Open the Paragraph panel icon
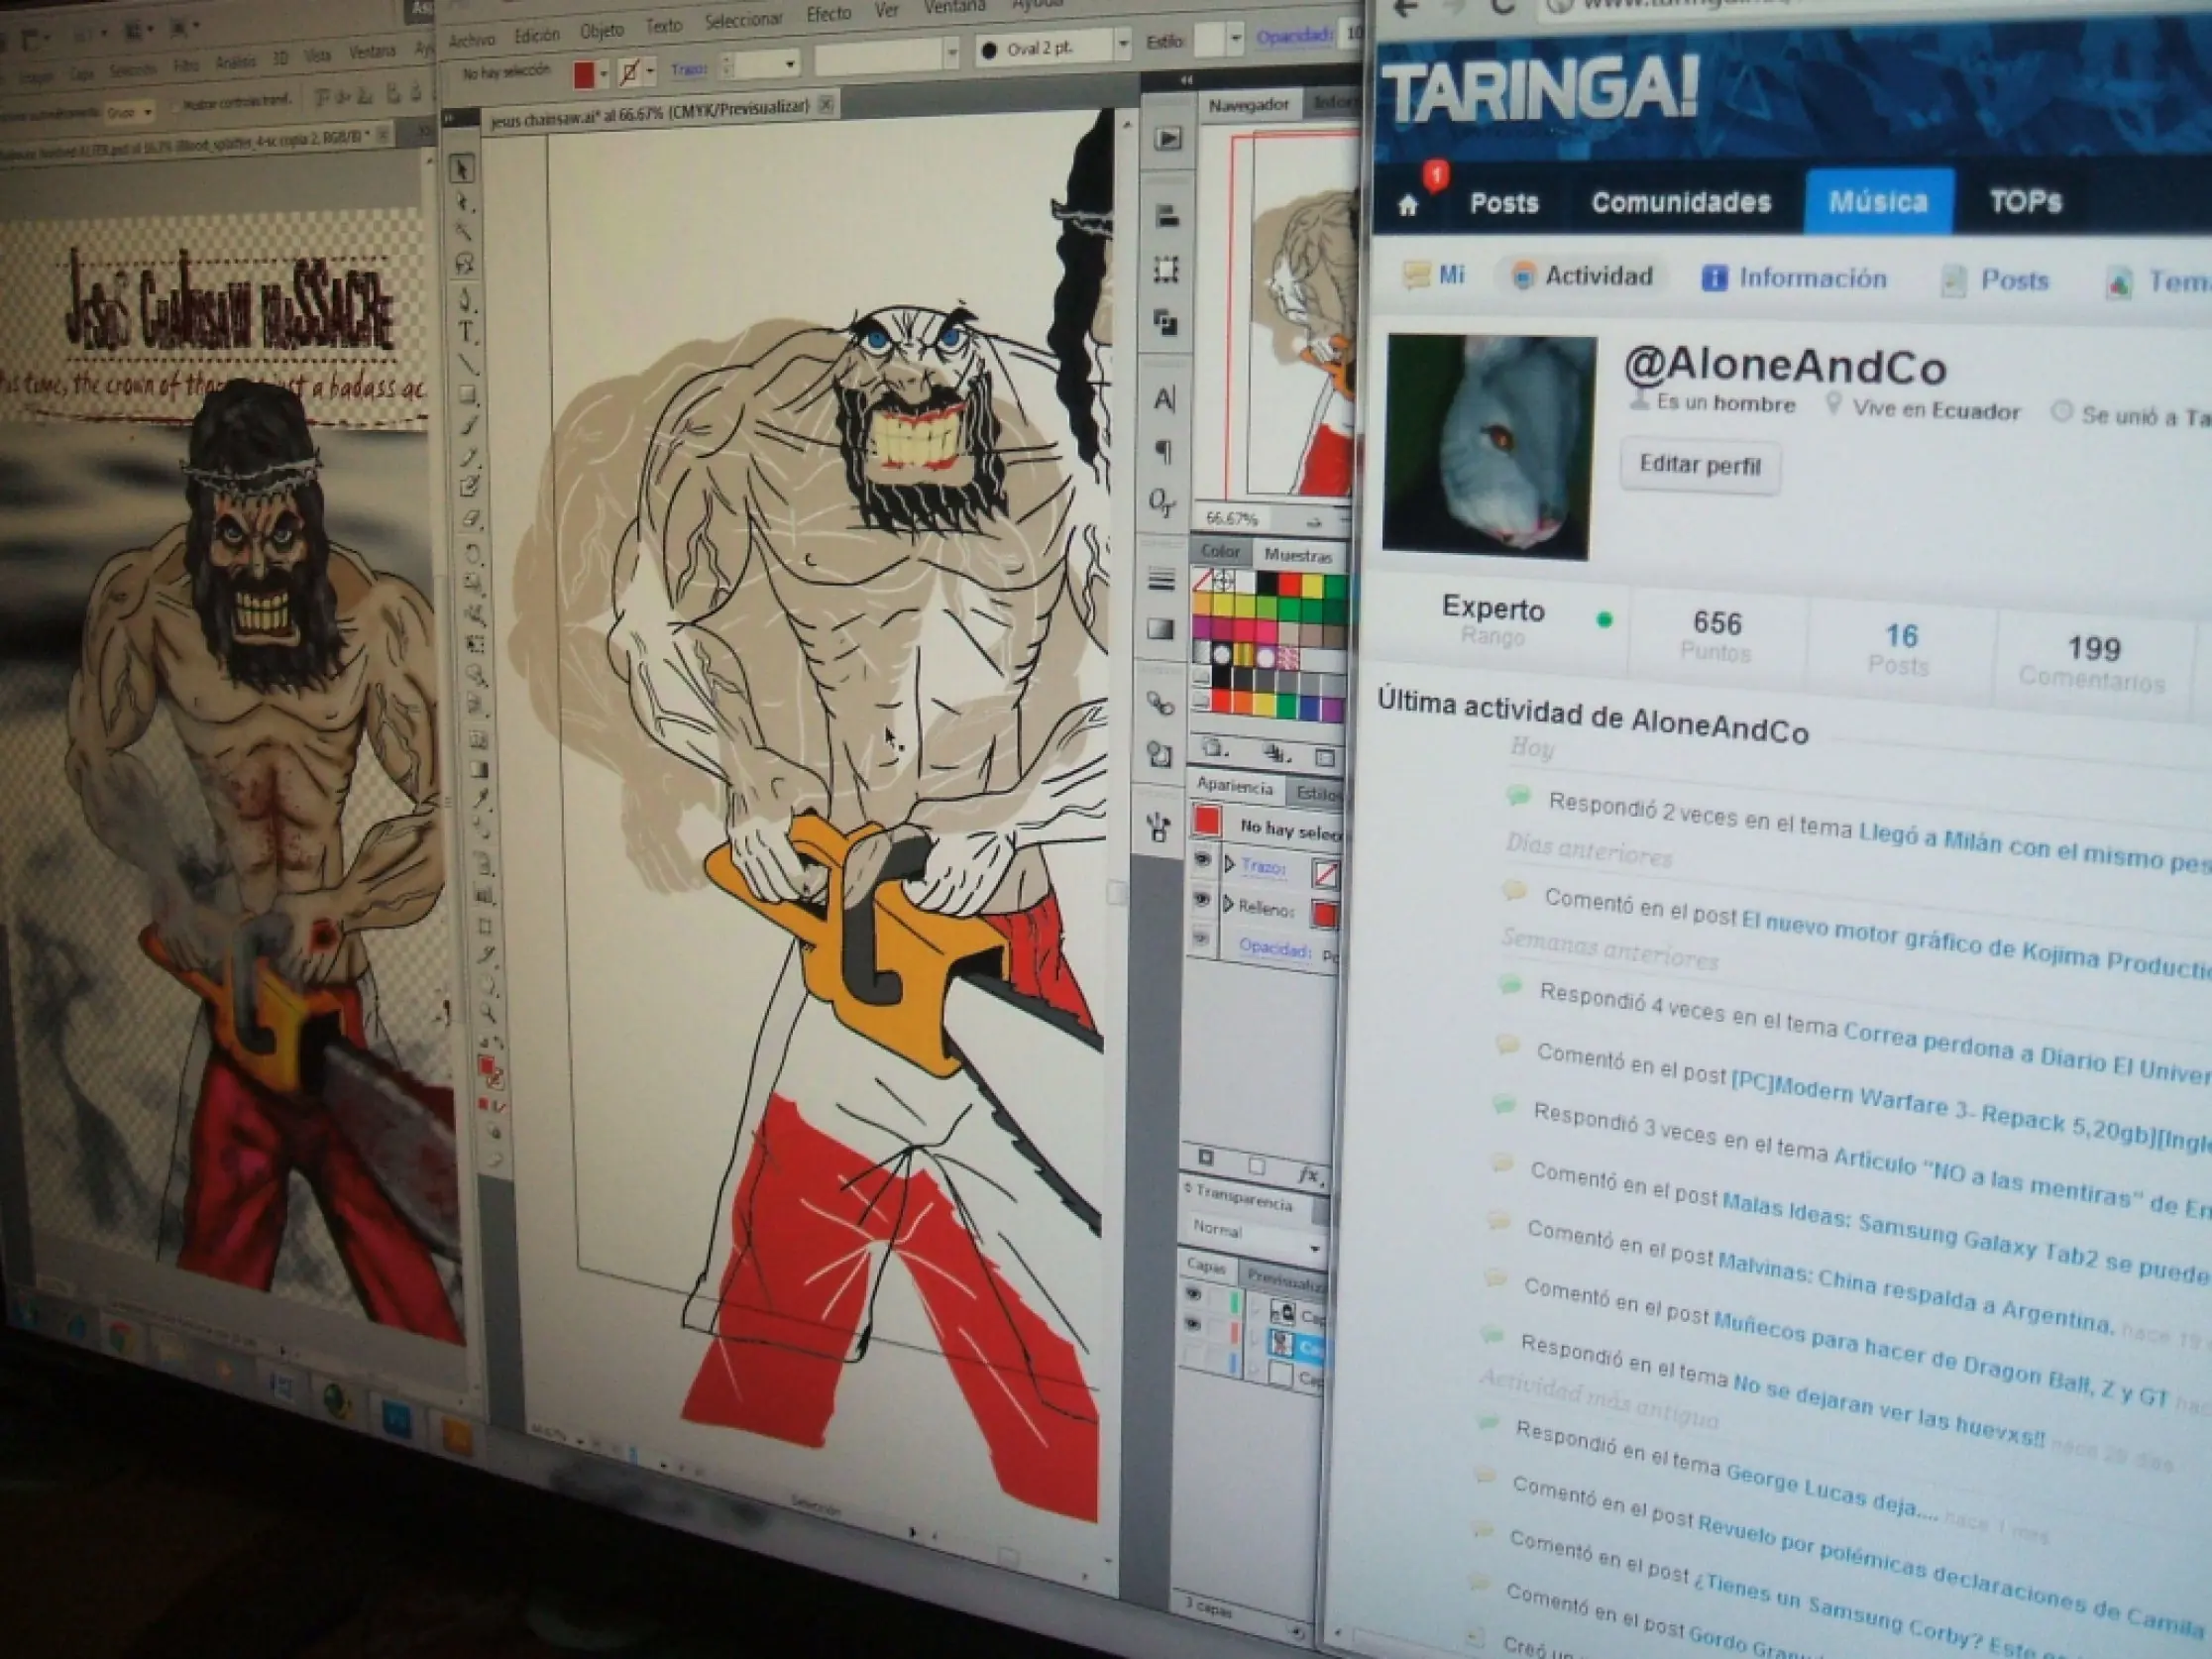This screenshot has height=1659, width=2212. 1163,451
